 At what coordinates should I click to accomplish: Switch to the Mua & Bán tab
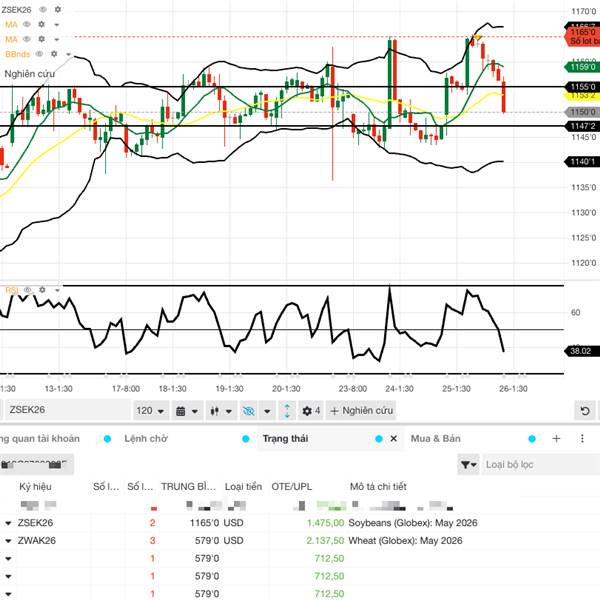coord(435,438)
